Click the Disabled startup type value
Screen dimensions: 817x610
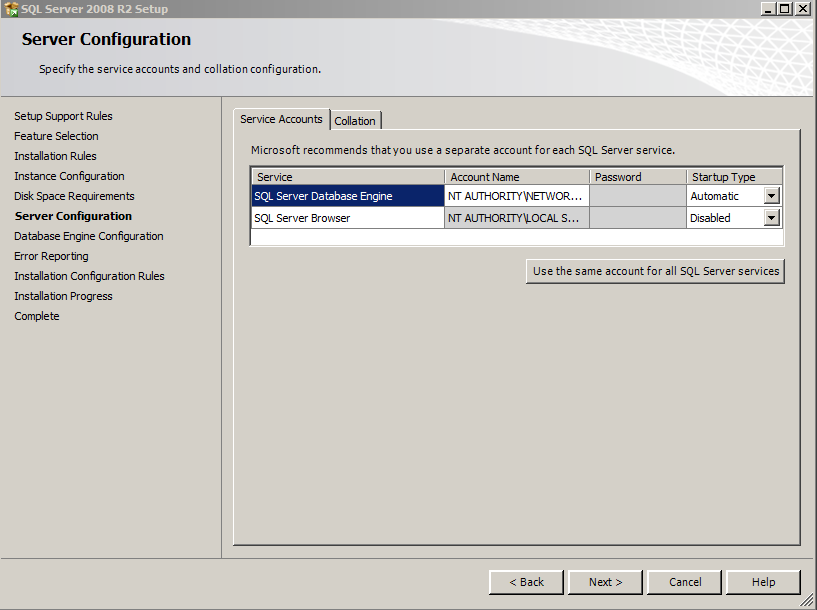click(x=710, y=218)
